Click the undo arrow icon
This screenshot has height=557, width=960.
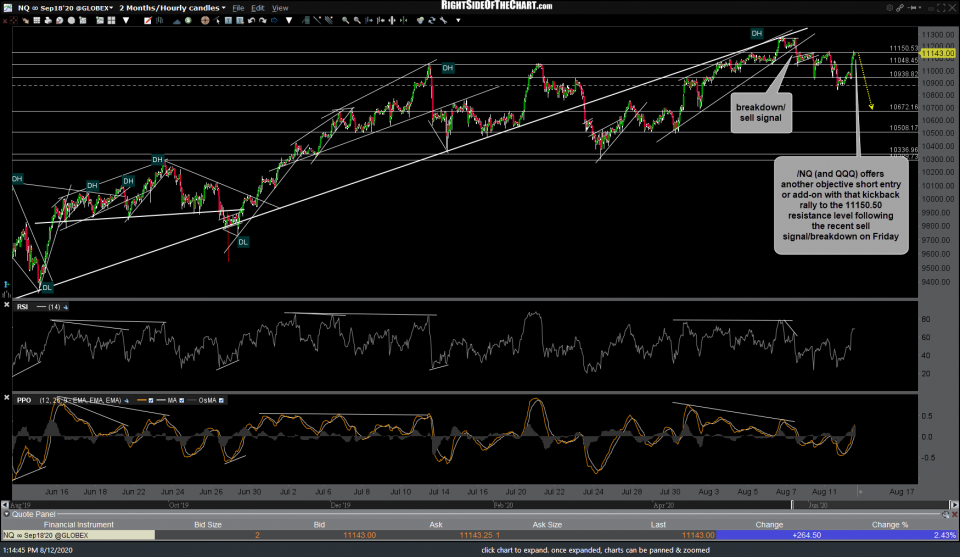(x=251, y=20)
